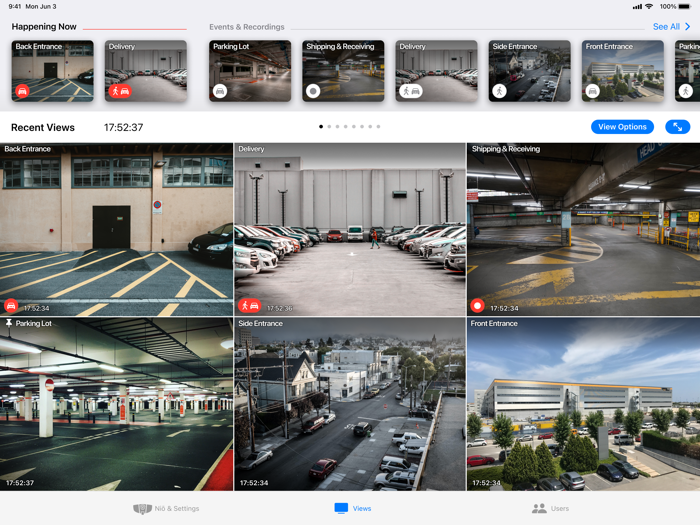Tap the red person-car badge in Delivery live view
Image resolution: width=700 pixels, height=525 pixels.
[250, 306]
